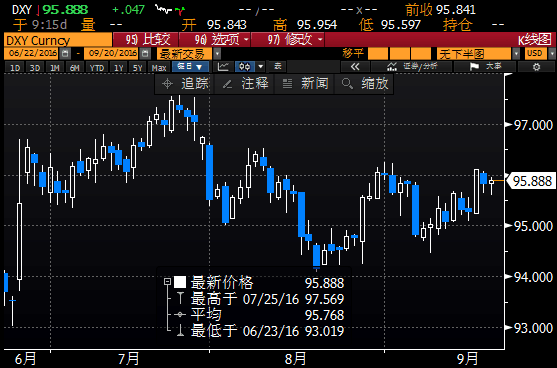Open 97) 修改 edit dropdown
The width and height of the screenshot is (557, 368).
point(288,39)
